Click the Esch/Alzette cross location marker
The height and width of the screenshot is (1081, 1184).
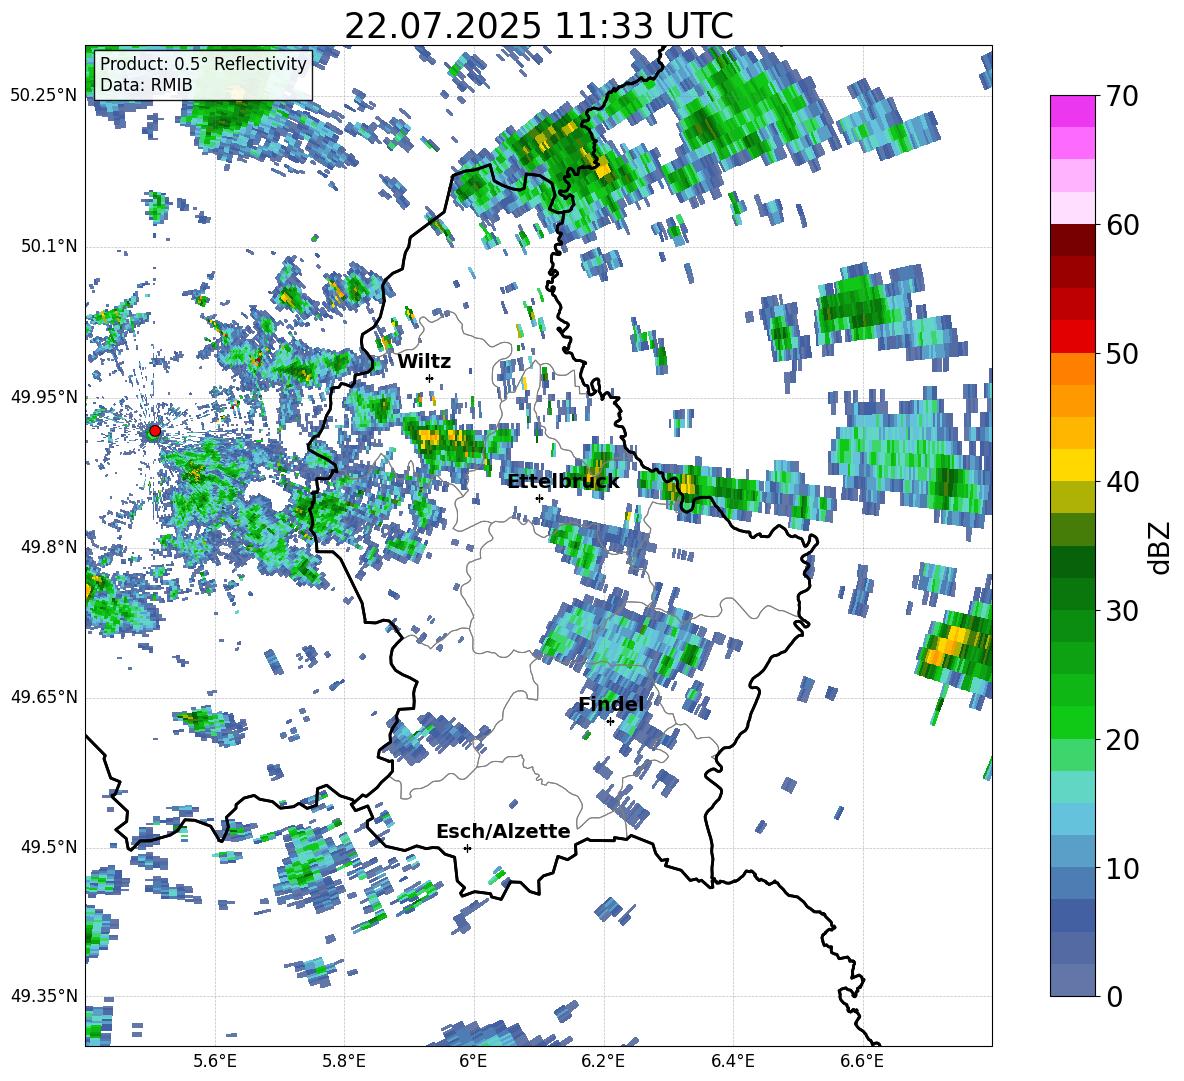point(467,848)
